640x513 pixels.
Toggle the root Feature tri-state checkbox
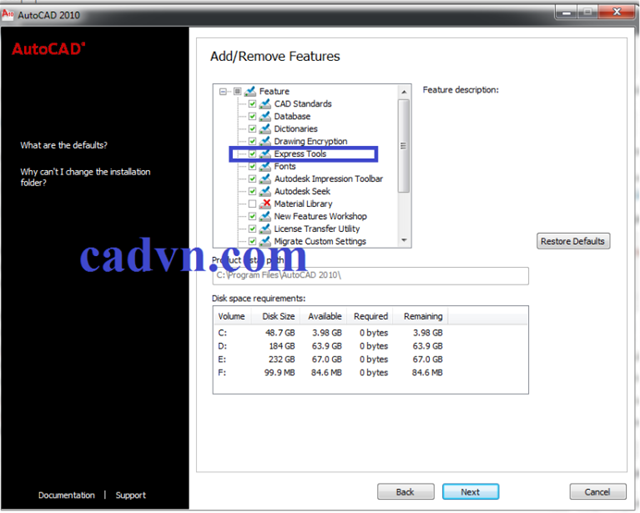coord(237,91)
